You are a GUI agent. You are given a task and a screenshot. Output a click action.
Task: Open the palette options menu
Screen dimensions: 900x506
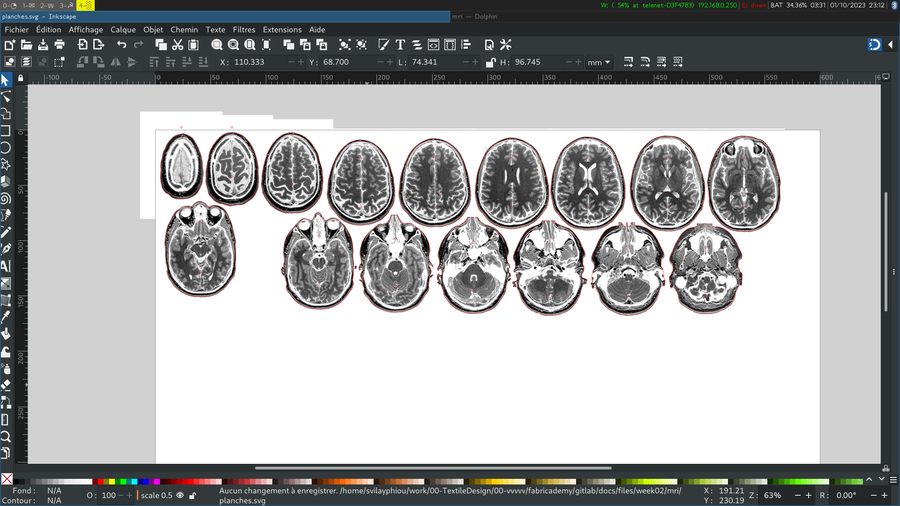pos(893,480)
